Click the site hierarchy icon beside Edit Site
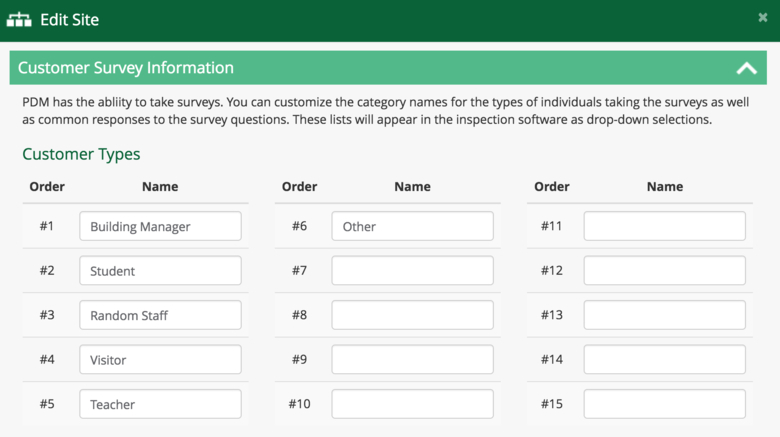The height and width of the screenshot is (437, 780). point(19,19)
